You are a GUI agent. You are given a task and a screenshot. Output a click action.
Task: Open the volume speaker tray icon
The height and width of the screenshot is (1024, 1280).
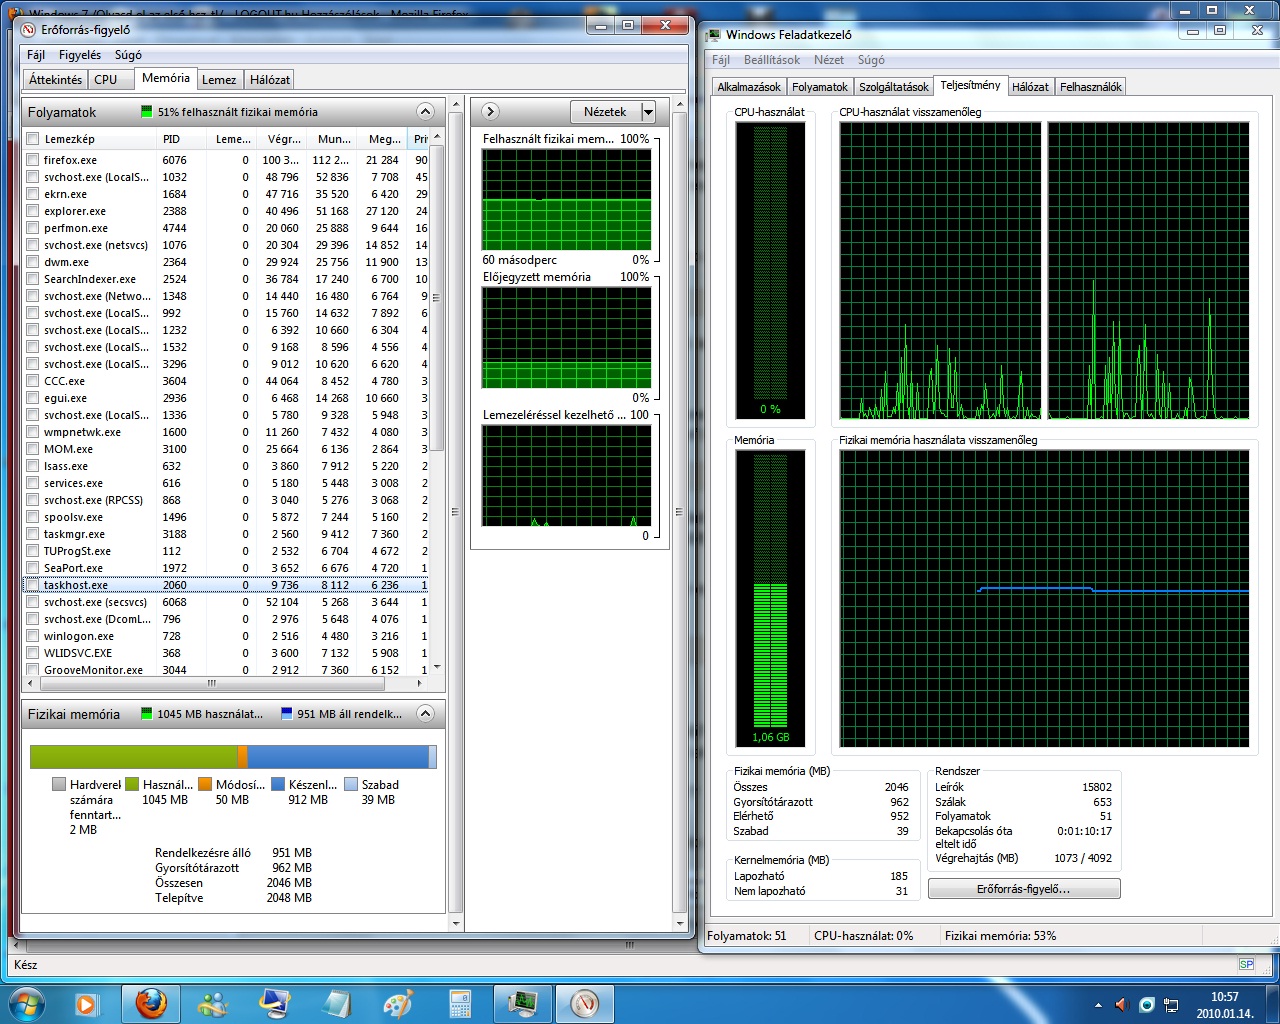1122,1005
